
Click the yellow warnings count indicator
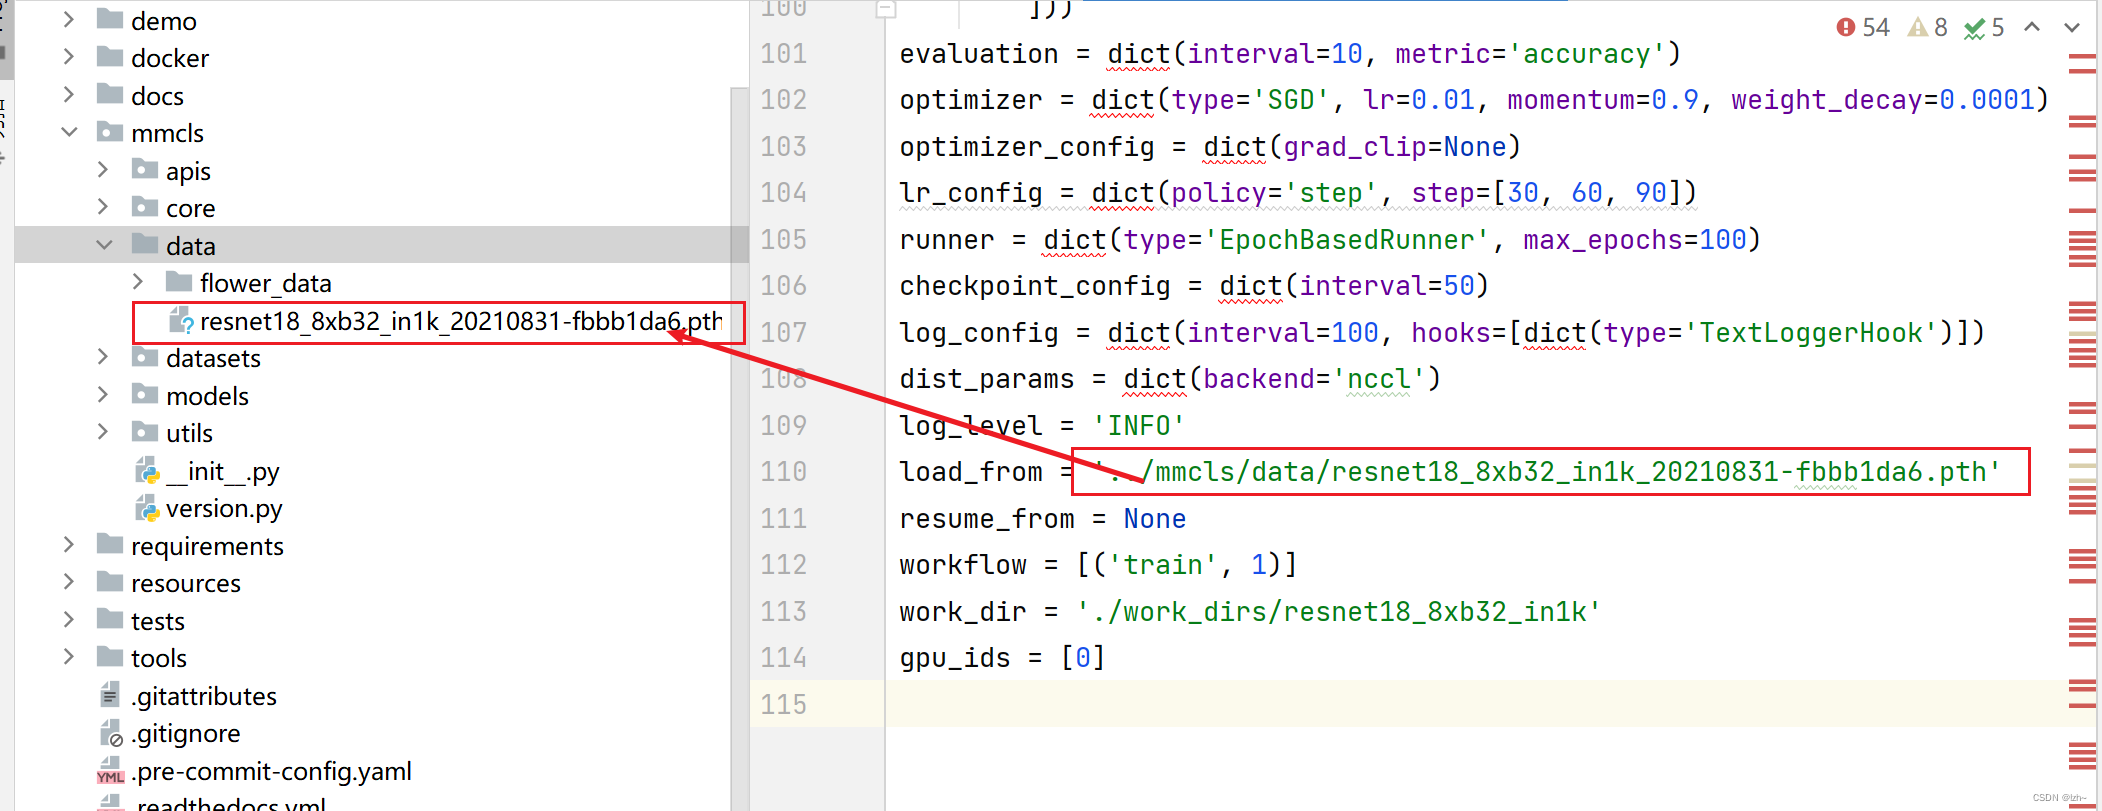tap(1927, 27)
